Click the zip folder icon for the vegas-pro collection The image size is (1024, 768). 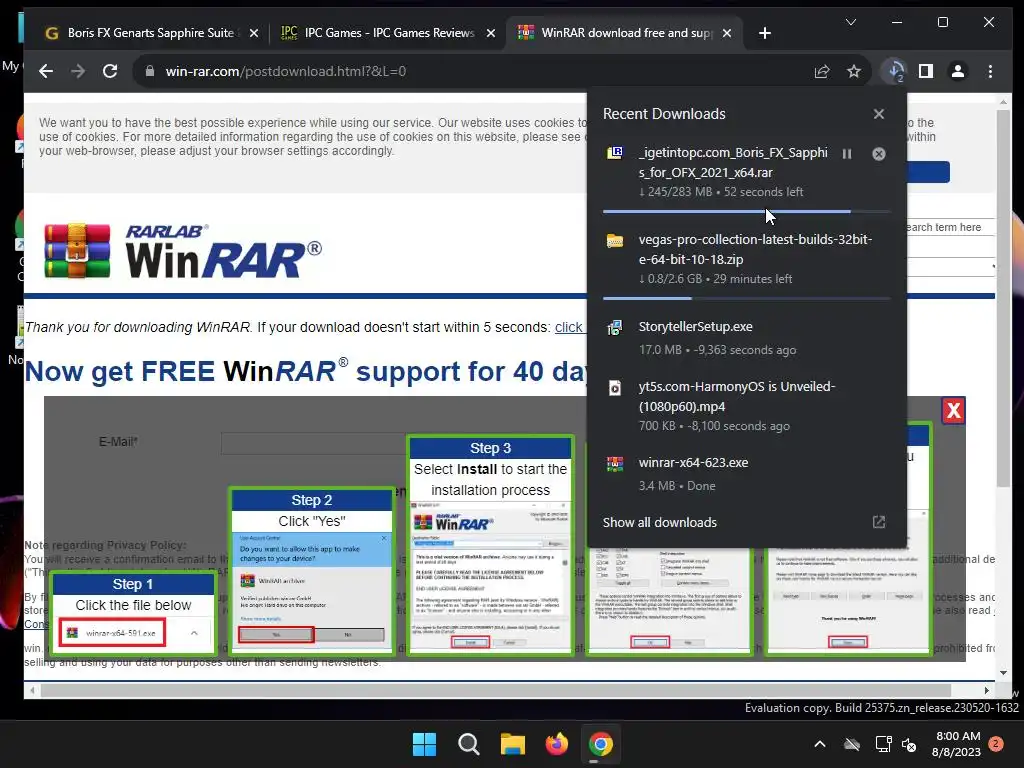coord(615,240)
